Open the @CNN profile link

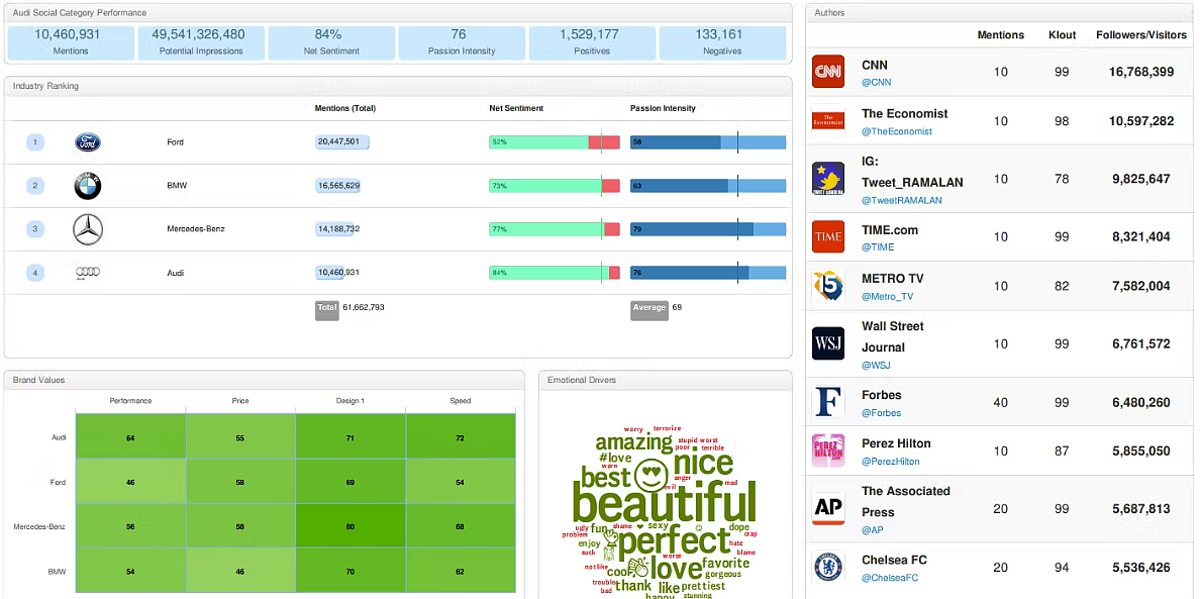point(876,82)
